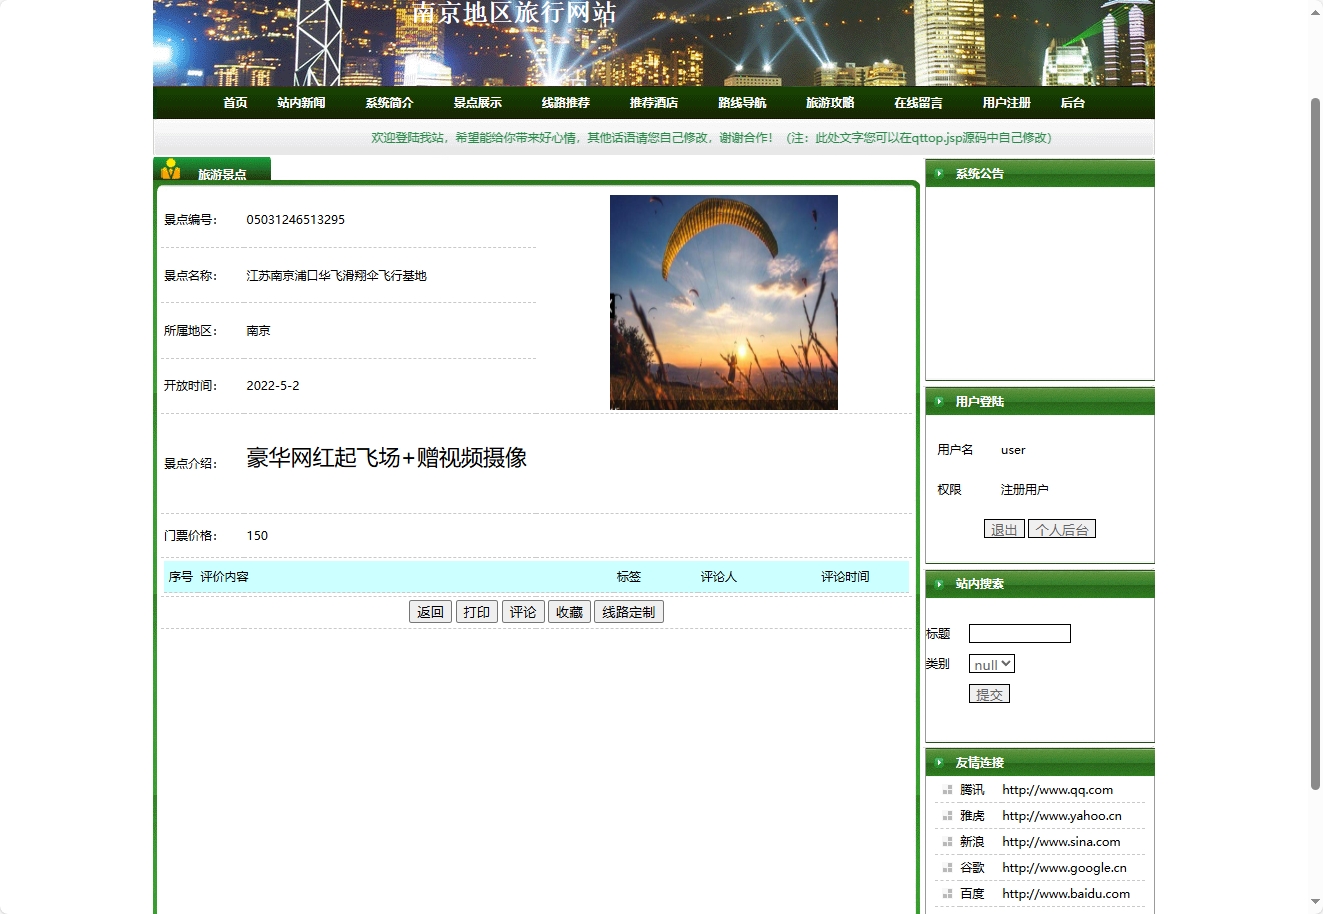The height and width of the screenshot is (914, 1323).
Task: Click the small square icon next to 雅虎
Action: (947, 815)
